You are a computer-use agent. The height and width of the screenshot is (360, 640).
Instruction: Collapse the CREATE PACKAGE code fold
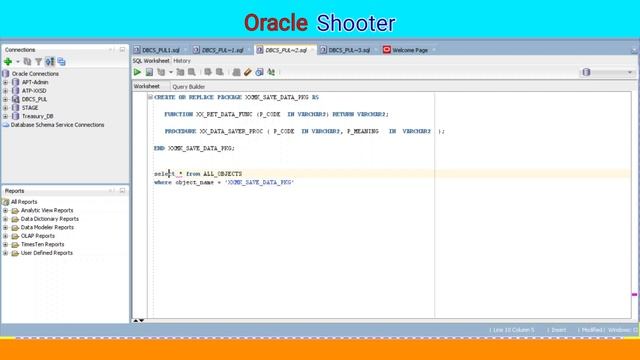150,97
